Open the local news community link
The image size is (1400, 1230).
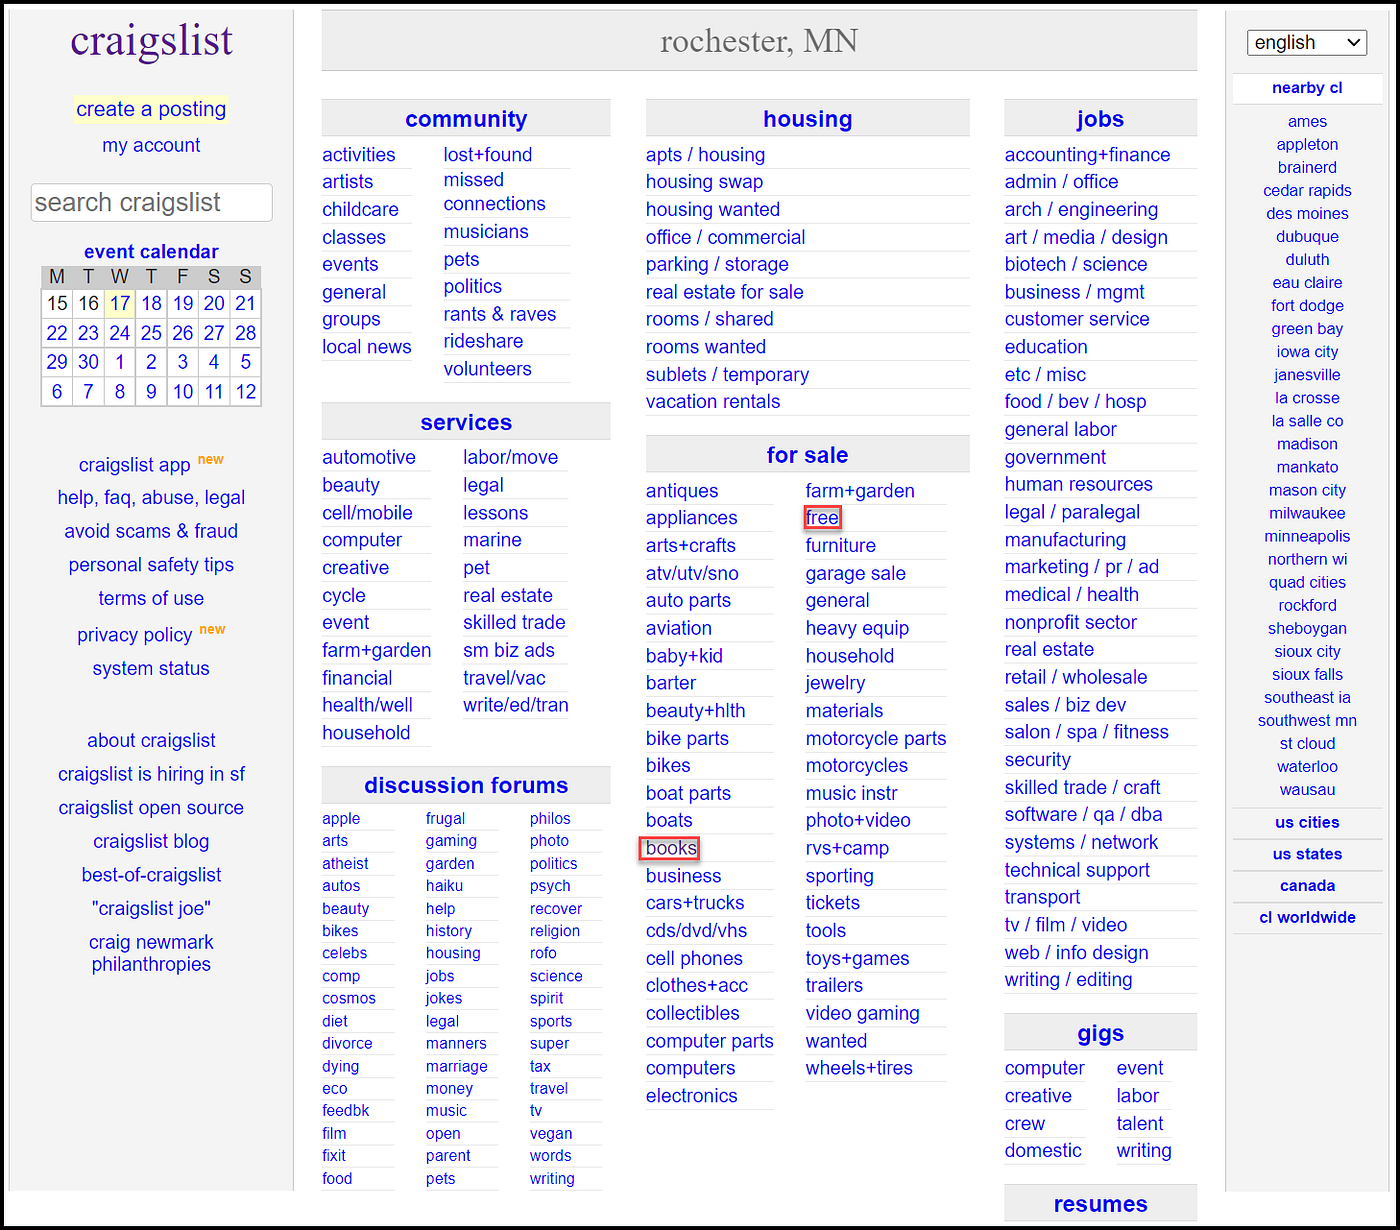coord(367,347)
